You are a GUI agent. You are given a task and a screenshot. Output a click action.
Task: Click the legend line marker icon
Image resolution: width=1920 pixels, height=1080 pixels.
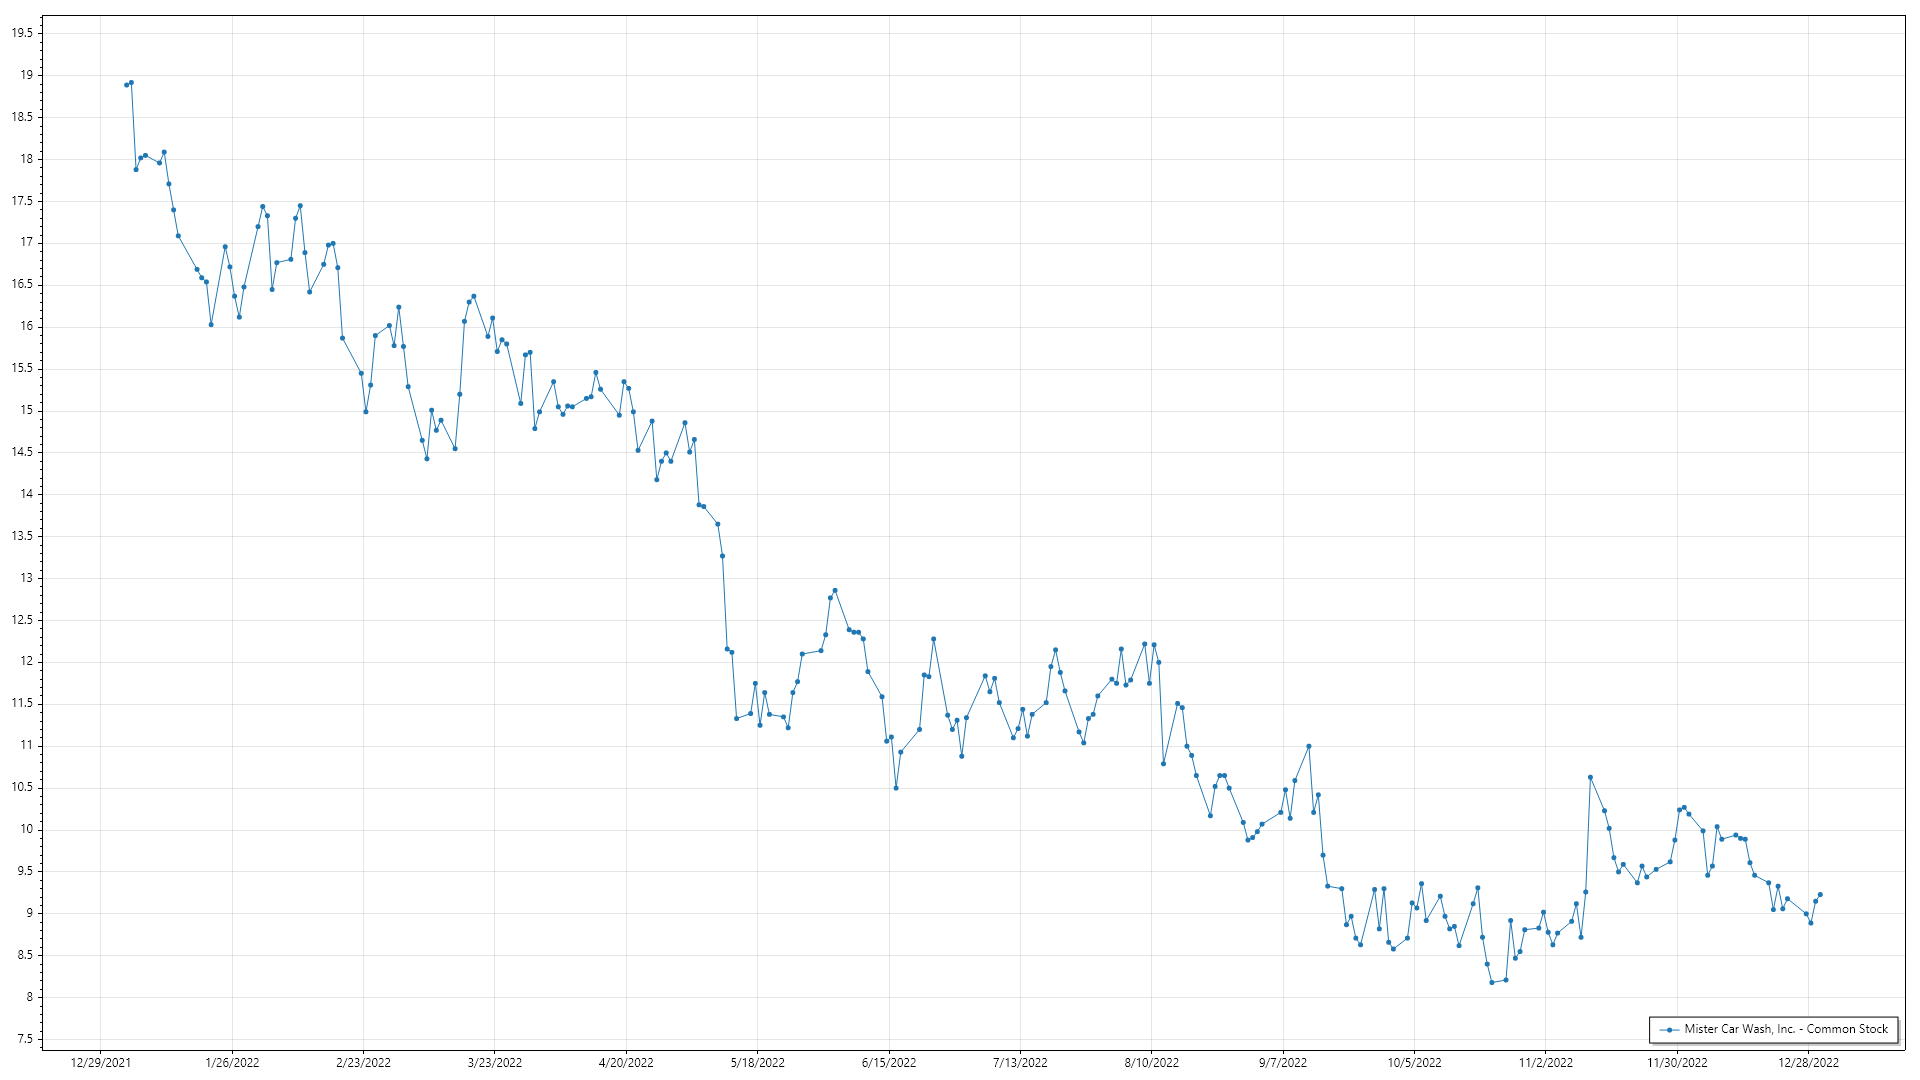(1668, 1029)
